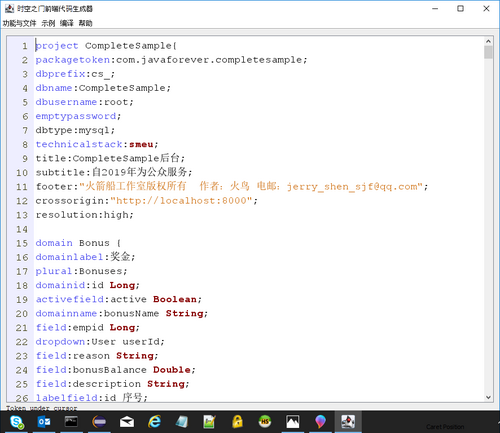
Task: Click the scrollbar down arrow
Action: [x=488, y=397]
